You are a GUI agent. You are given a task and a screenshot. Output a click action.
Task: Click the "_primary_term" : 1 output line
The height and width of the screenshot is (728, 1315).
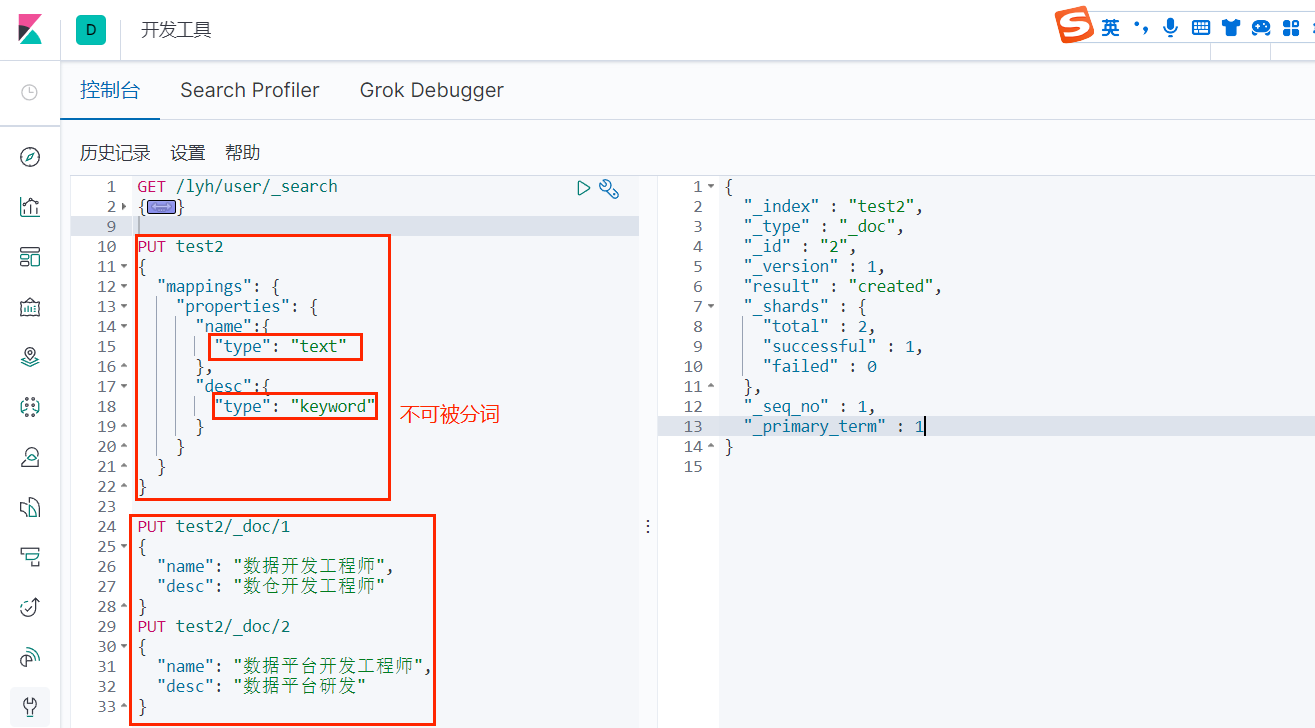pos(834,426)
